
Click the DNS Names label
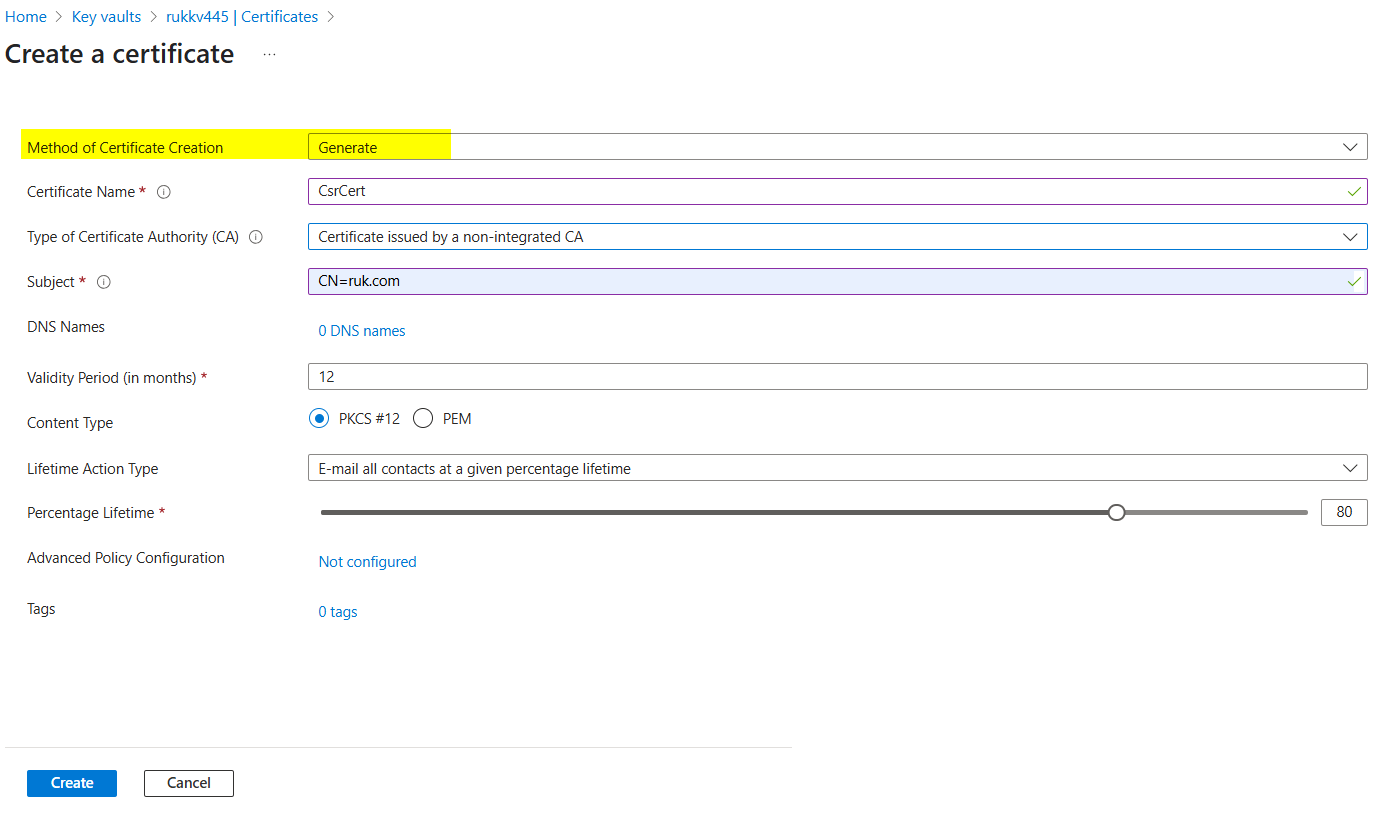point(66,327)
